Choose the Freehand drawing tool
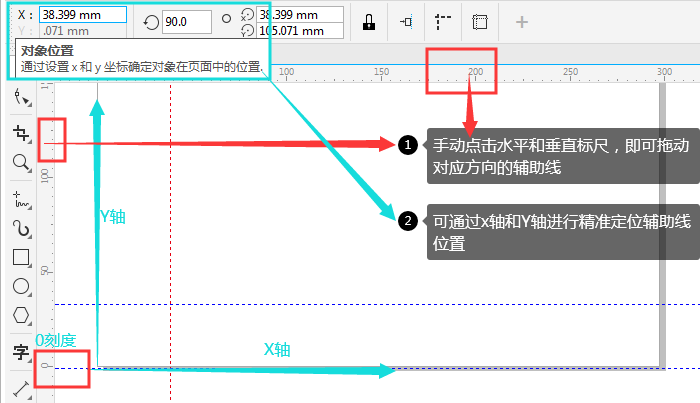The image size is (700, 403). 21,200
